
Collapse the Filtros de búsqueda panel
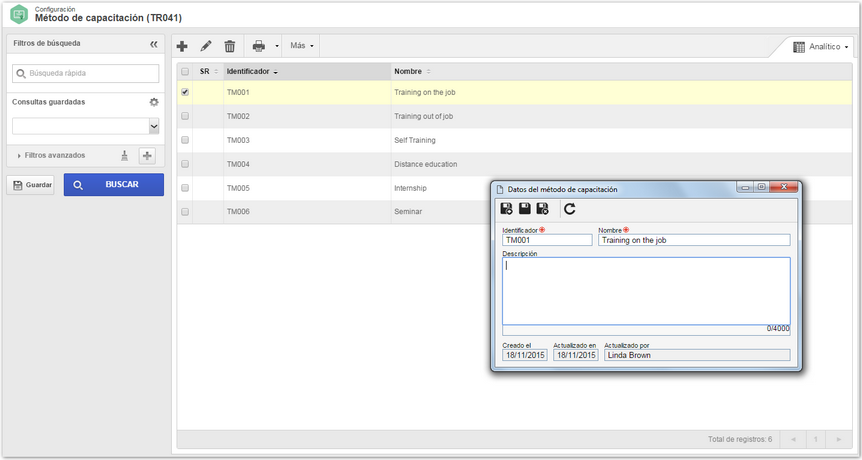153,43
